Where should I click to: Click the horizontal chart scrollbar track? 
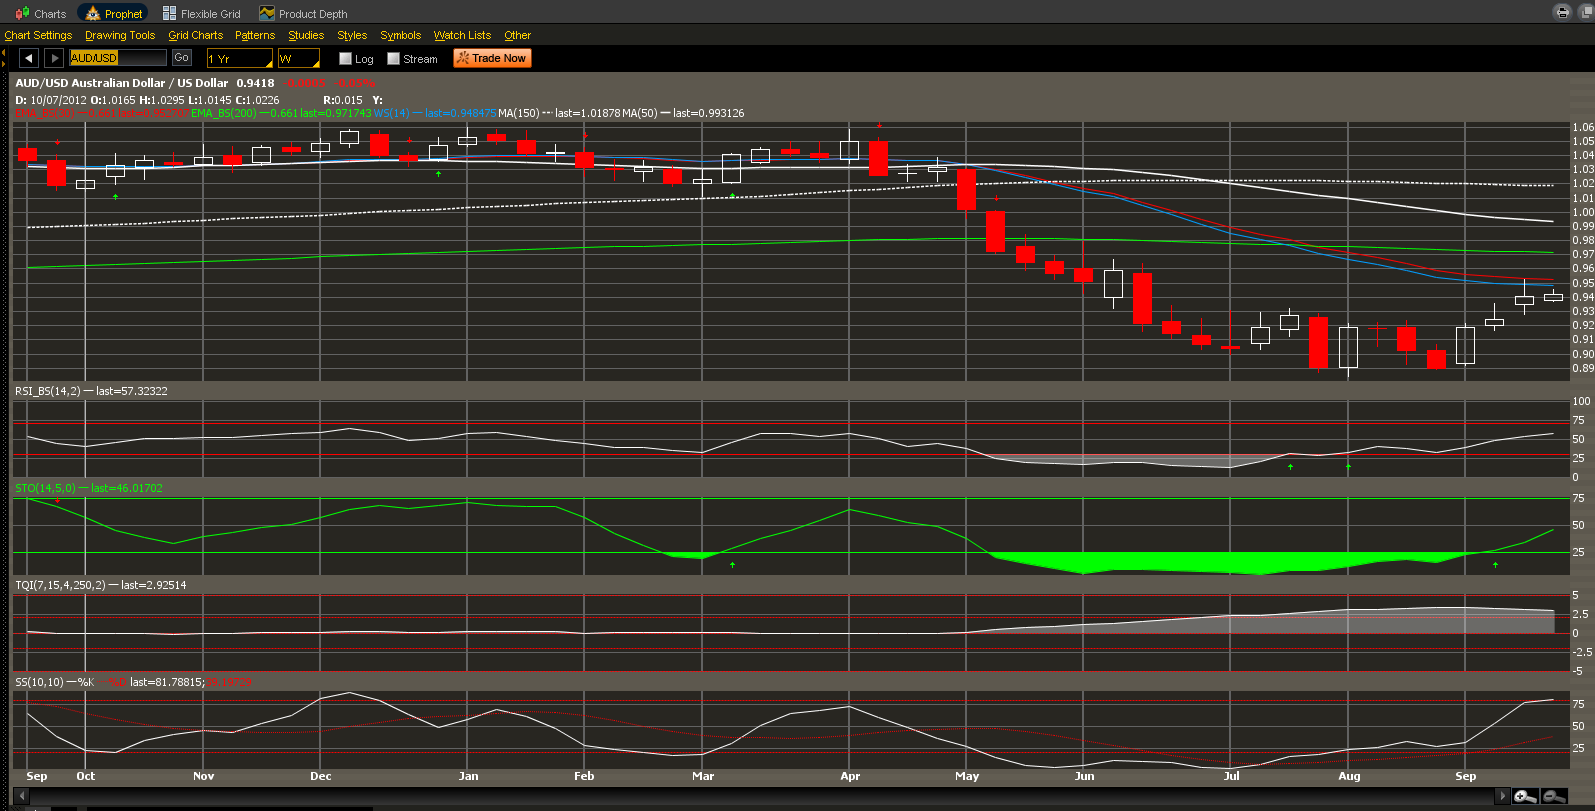(760, 796)
